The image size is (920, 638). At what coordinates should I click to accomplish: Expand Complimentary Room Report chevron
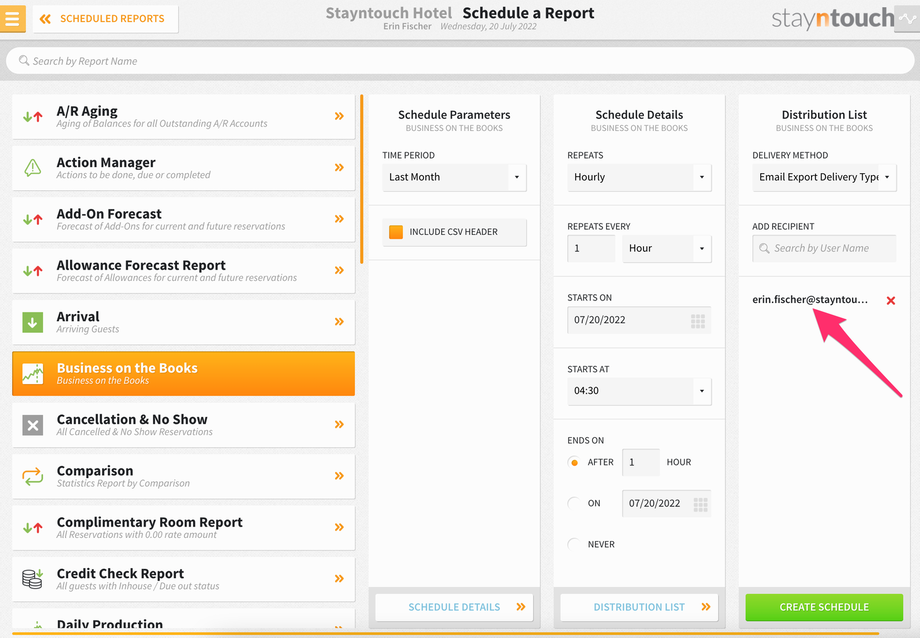(339, 527)
